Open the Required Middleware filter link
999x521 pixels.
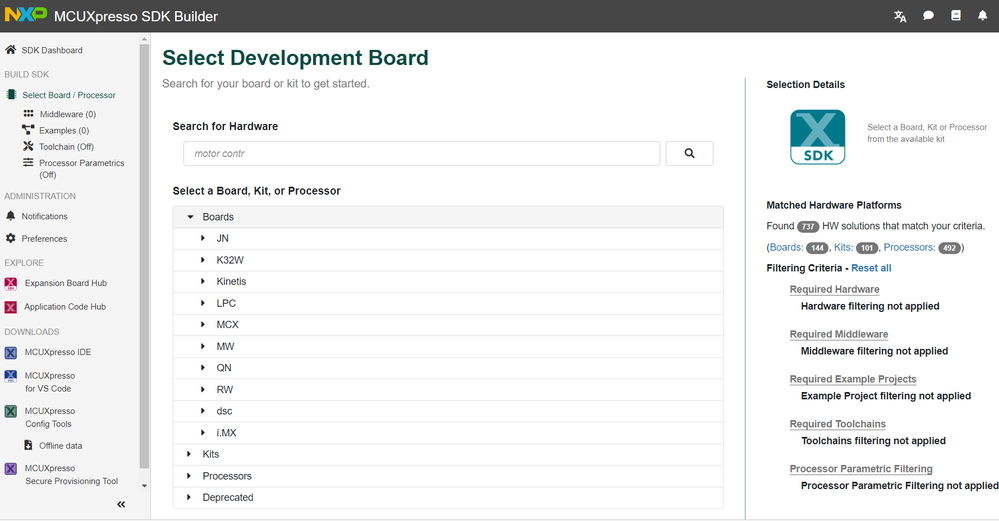click(x=838, y=334)
